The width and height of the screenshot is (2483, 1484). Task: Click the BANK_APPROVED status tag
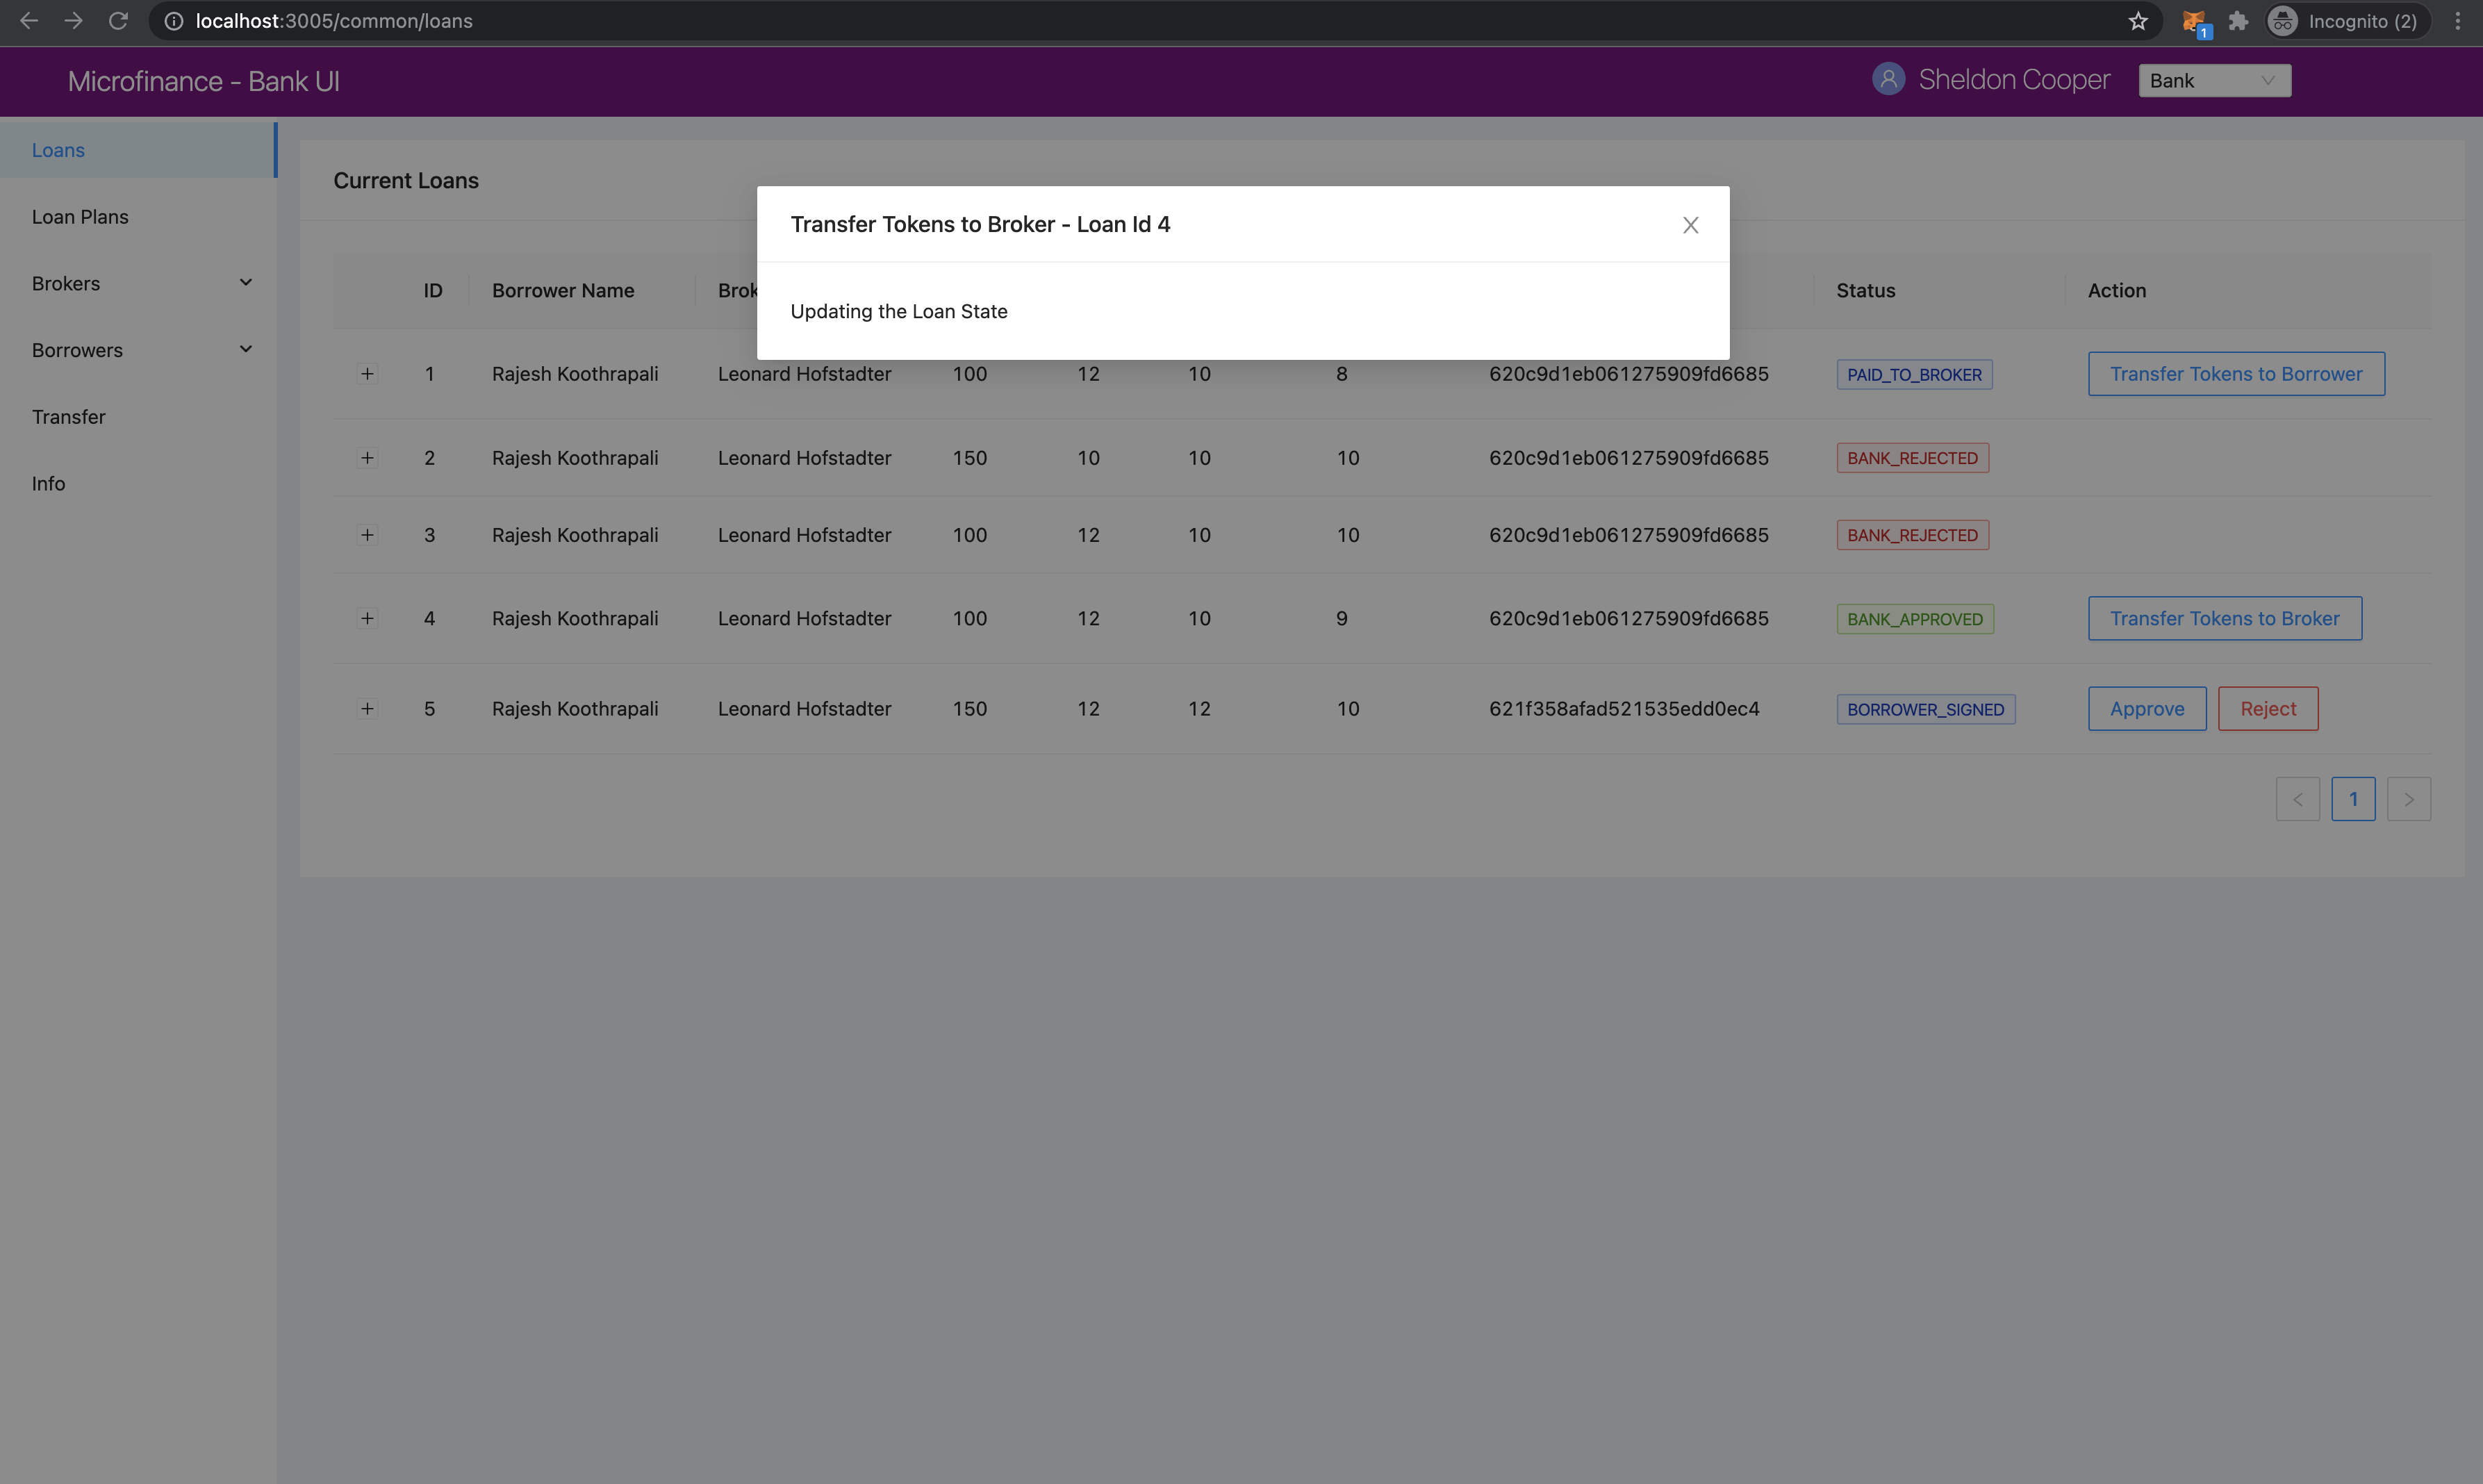click(1915, 619)
